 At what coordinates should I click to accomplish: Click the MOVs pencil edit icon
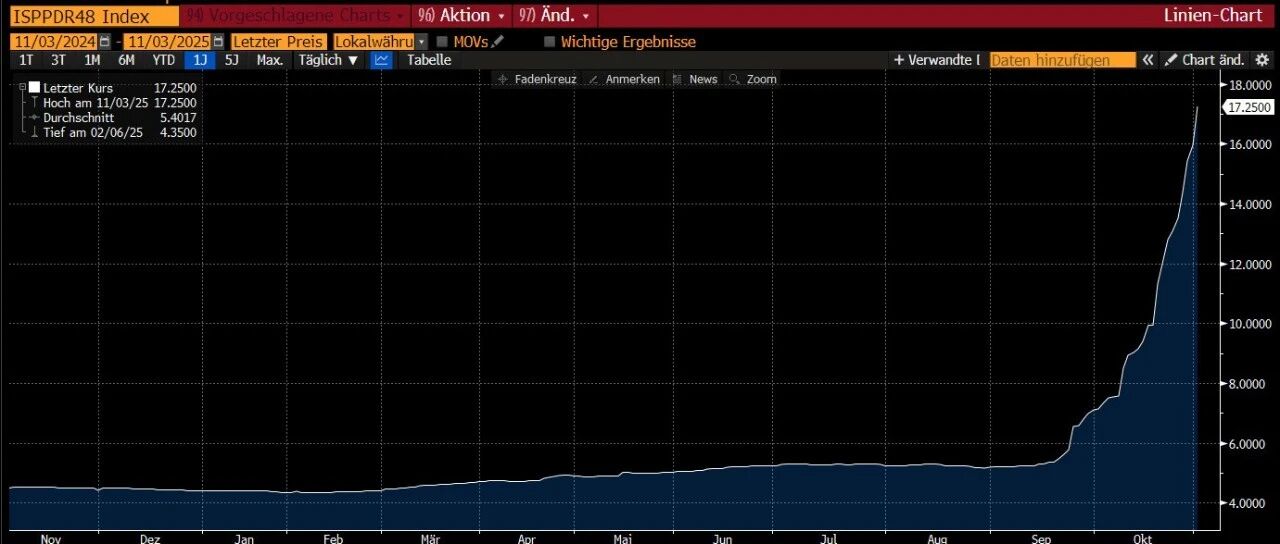pyautogui.click(x=498, y=42)
